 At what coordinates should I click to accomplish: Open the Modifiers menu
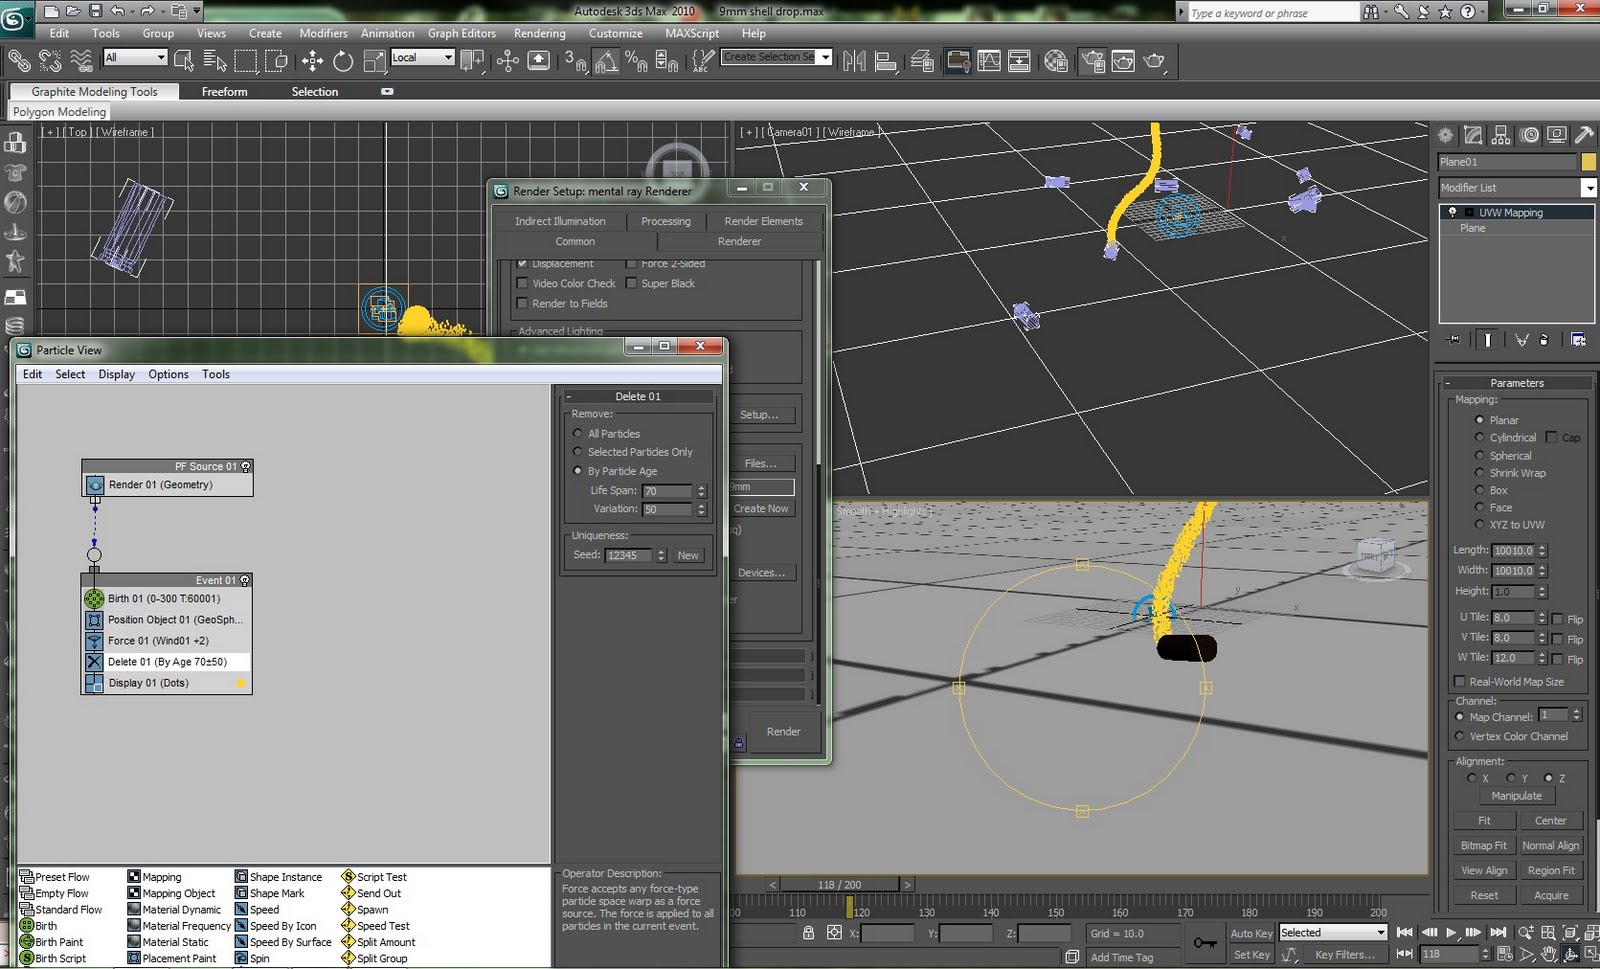click(323, 33)
